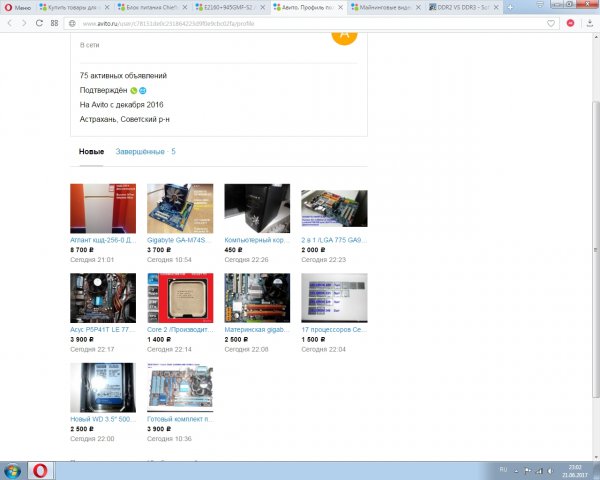This screenshot has height=480, width=600.
Task: Click the RU language indicator in tray
Action: click(503, 467)
